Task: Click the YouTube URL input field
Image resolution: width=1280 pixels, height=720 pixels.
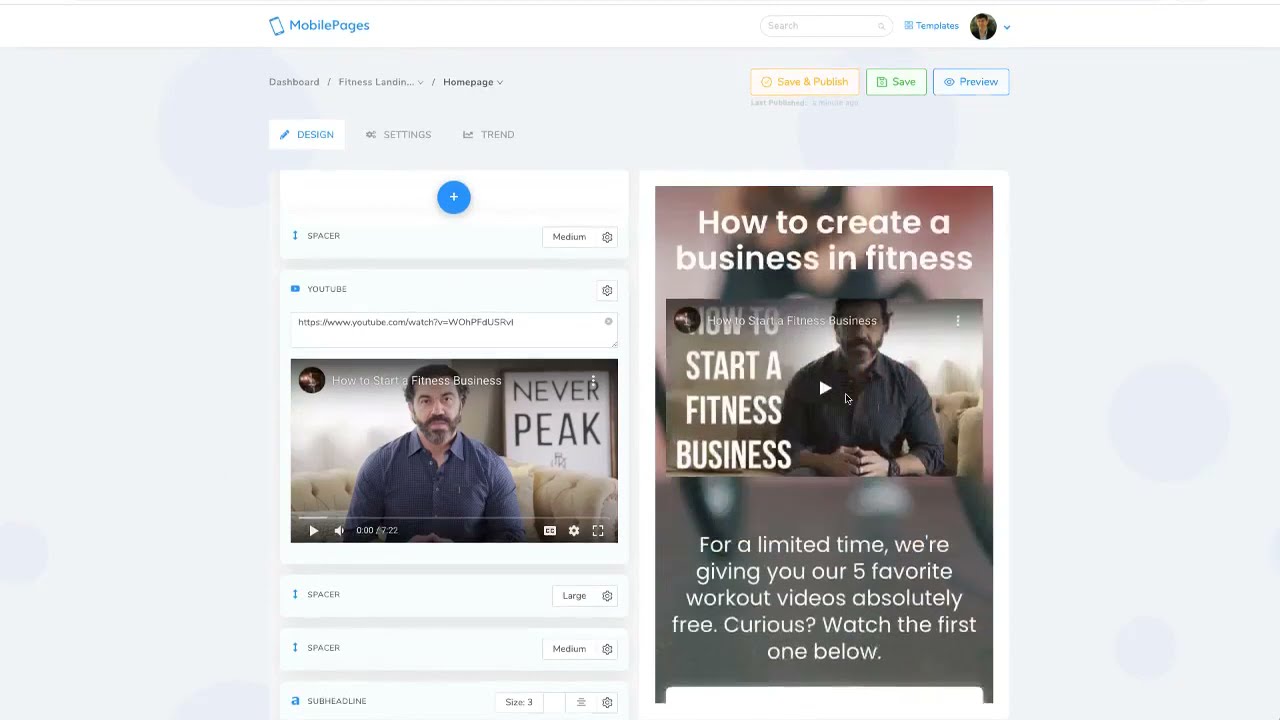Action: (x=454, y=329)
